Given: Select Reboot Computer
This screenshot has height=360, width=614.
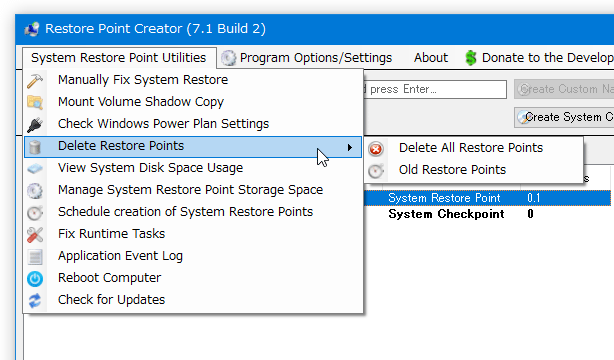Looking at the screenshot, I should pyautogui.click(x=193, y=278).
